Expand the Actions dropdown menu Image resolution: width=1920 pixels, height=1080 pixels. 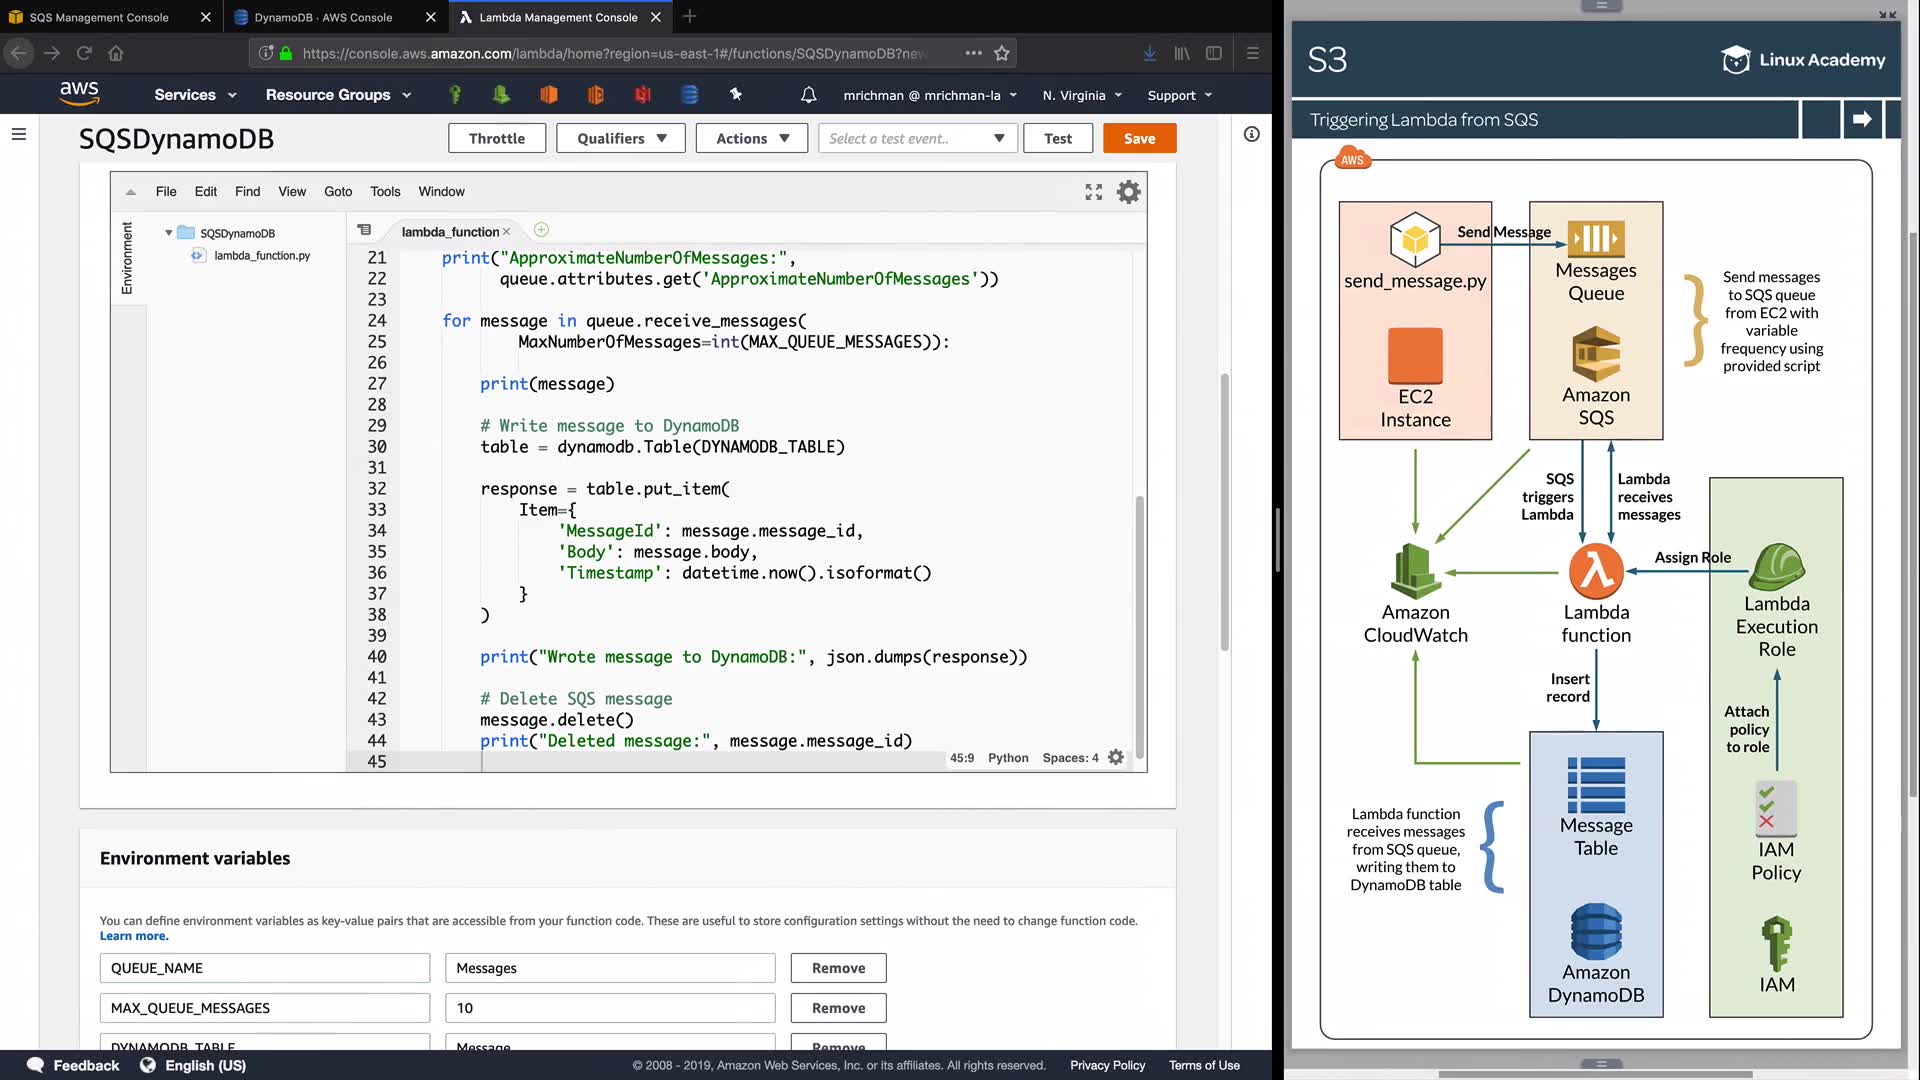point(752,138)
